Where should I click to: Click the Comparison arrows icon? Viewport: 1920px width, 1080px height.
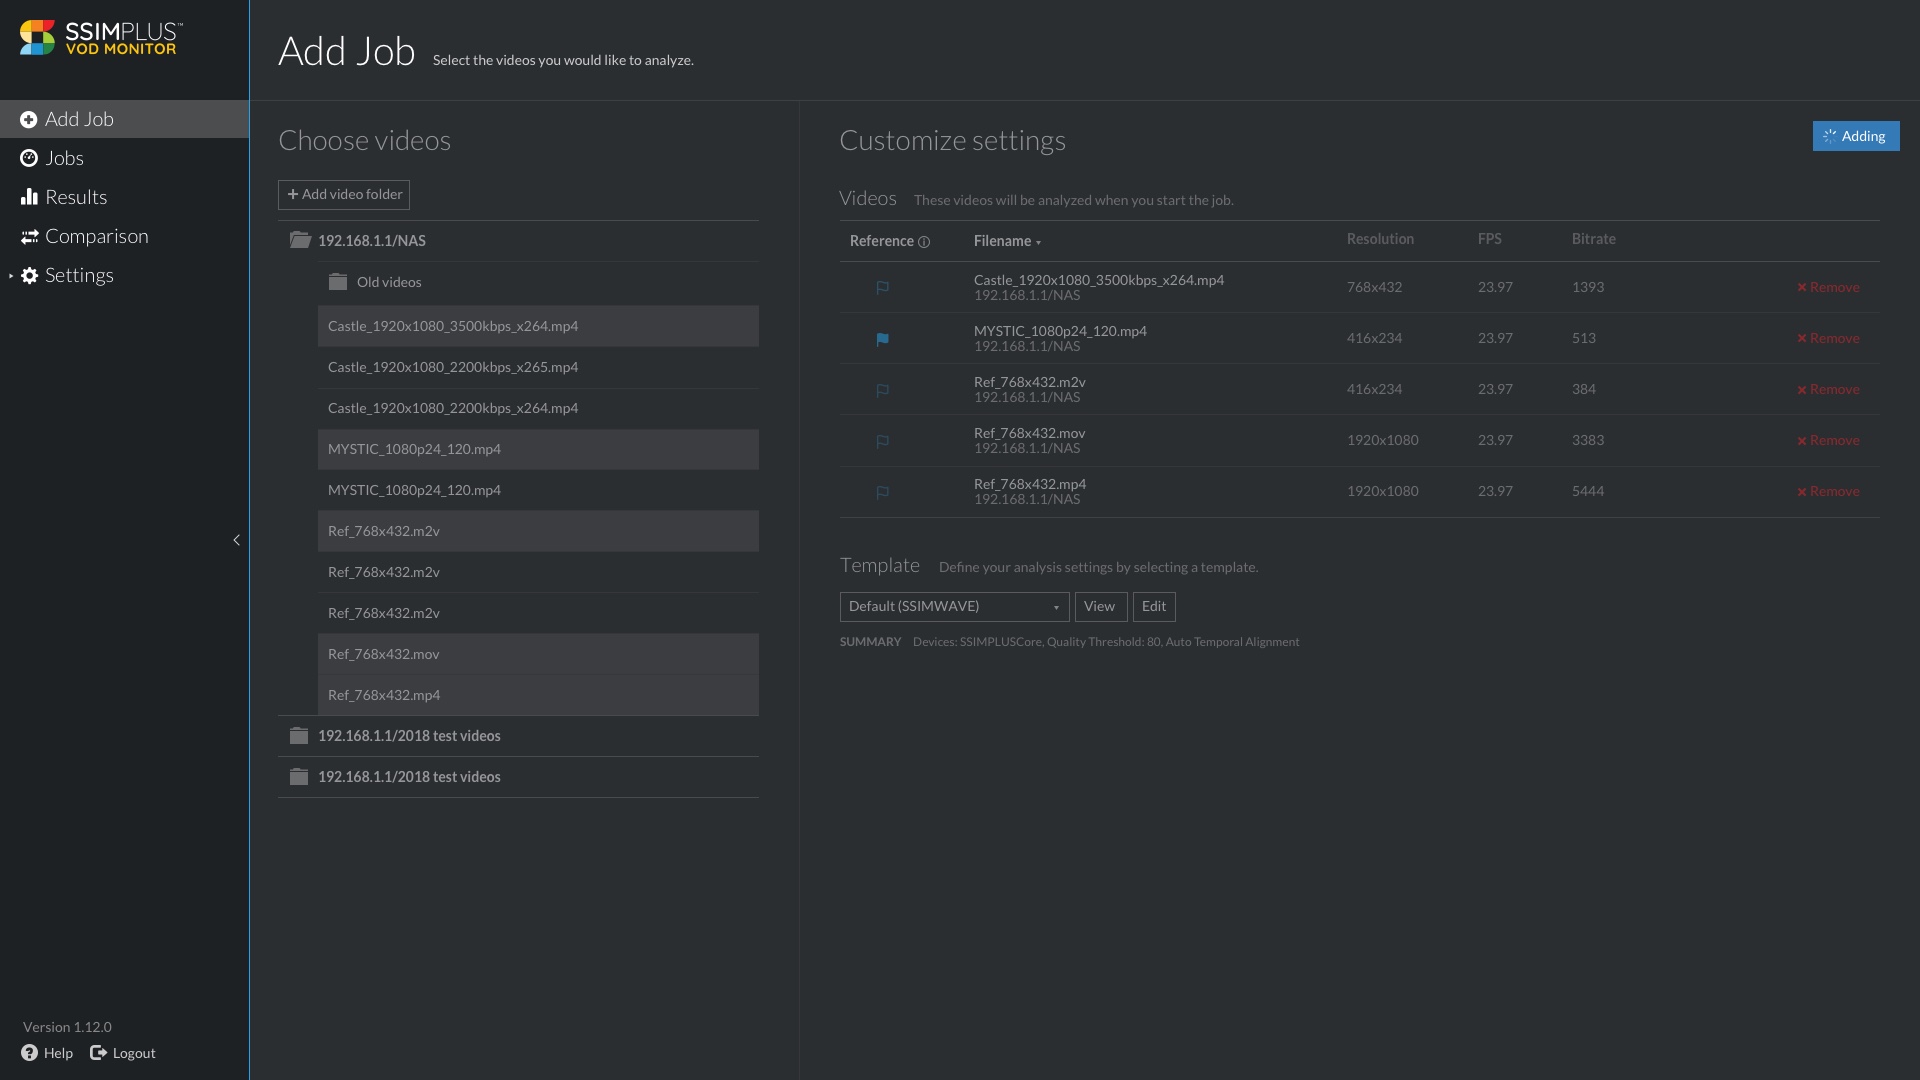point(29,236)
